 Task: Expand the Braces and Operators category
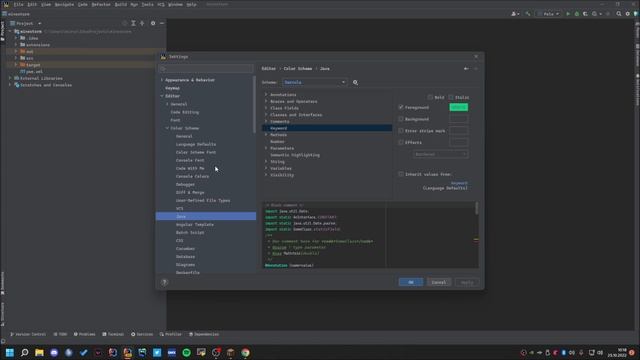[x=266, y=101]
